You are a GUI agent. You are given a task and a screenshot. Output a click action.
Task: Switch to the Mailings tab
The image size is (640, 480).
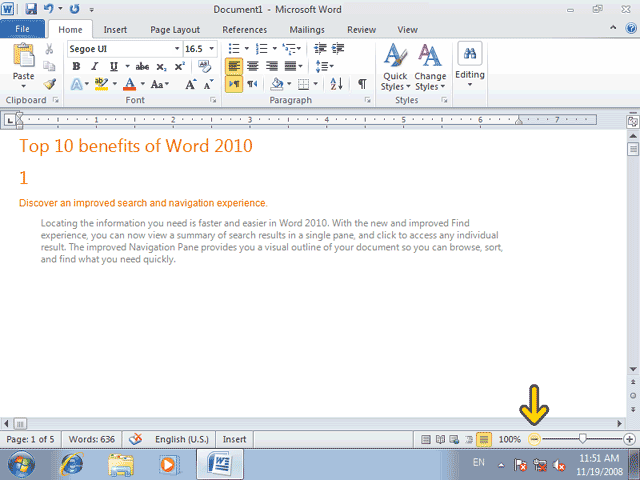click(307, 29)
